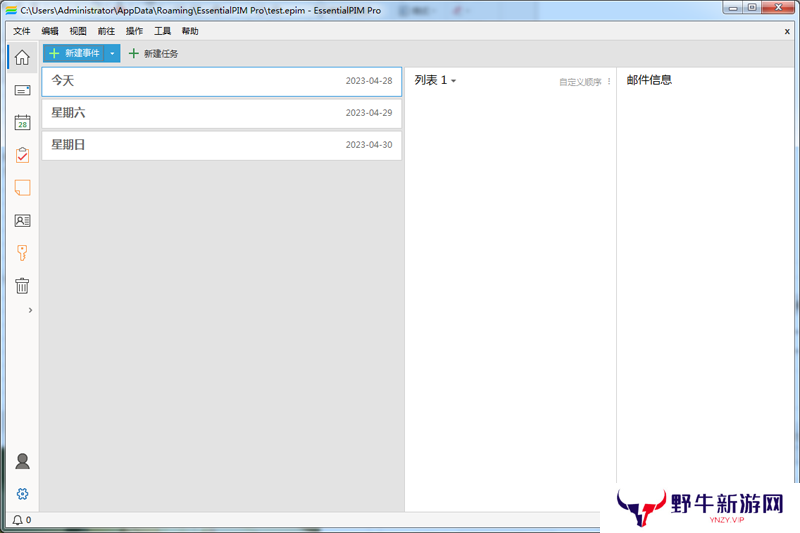
Task: Open the 前往 menu
Action: (106, 31)
